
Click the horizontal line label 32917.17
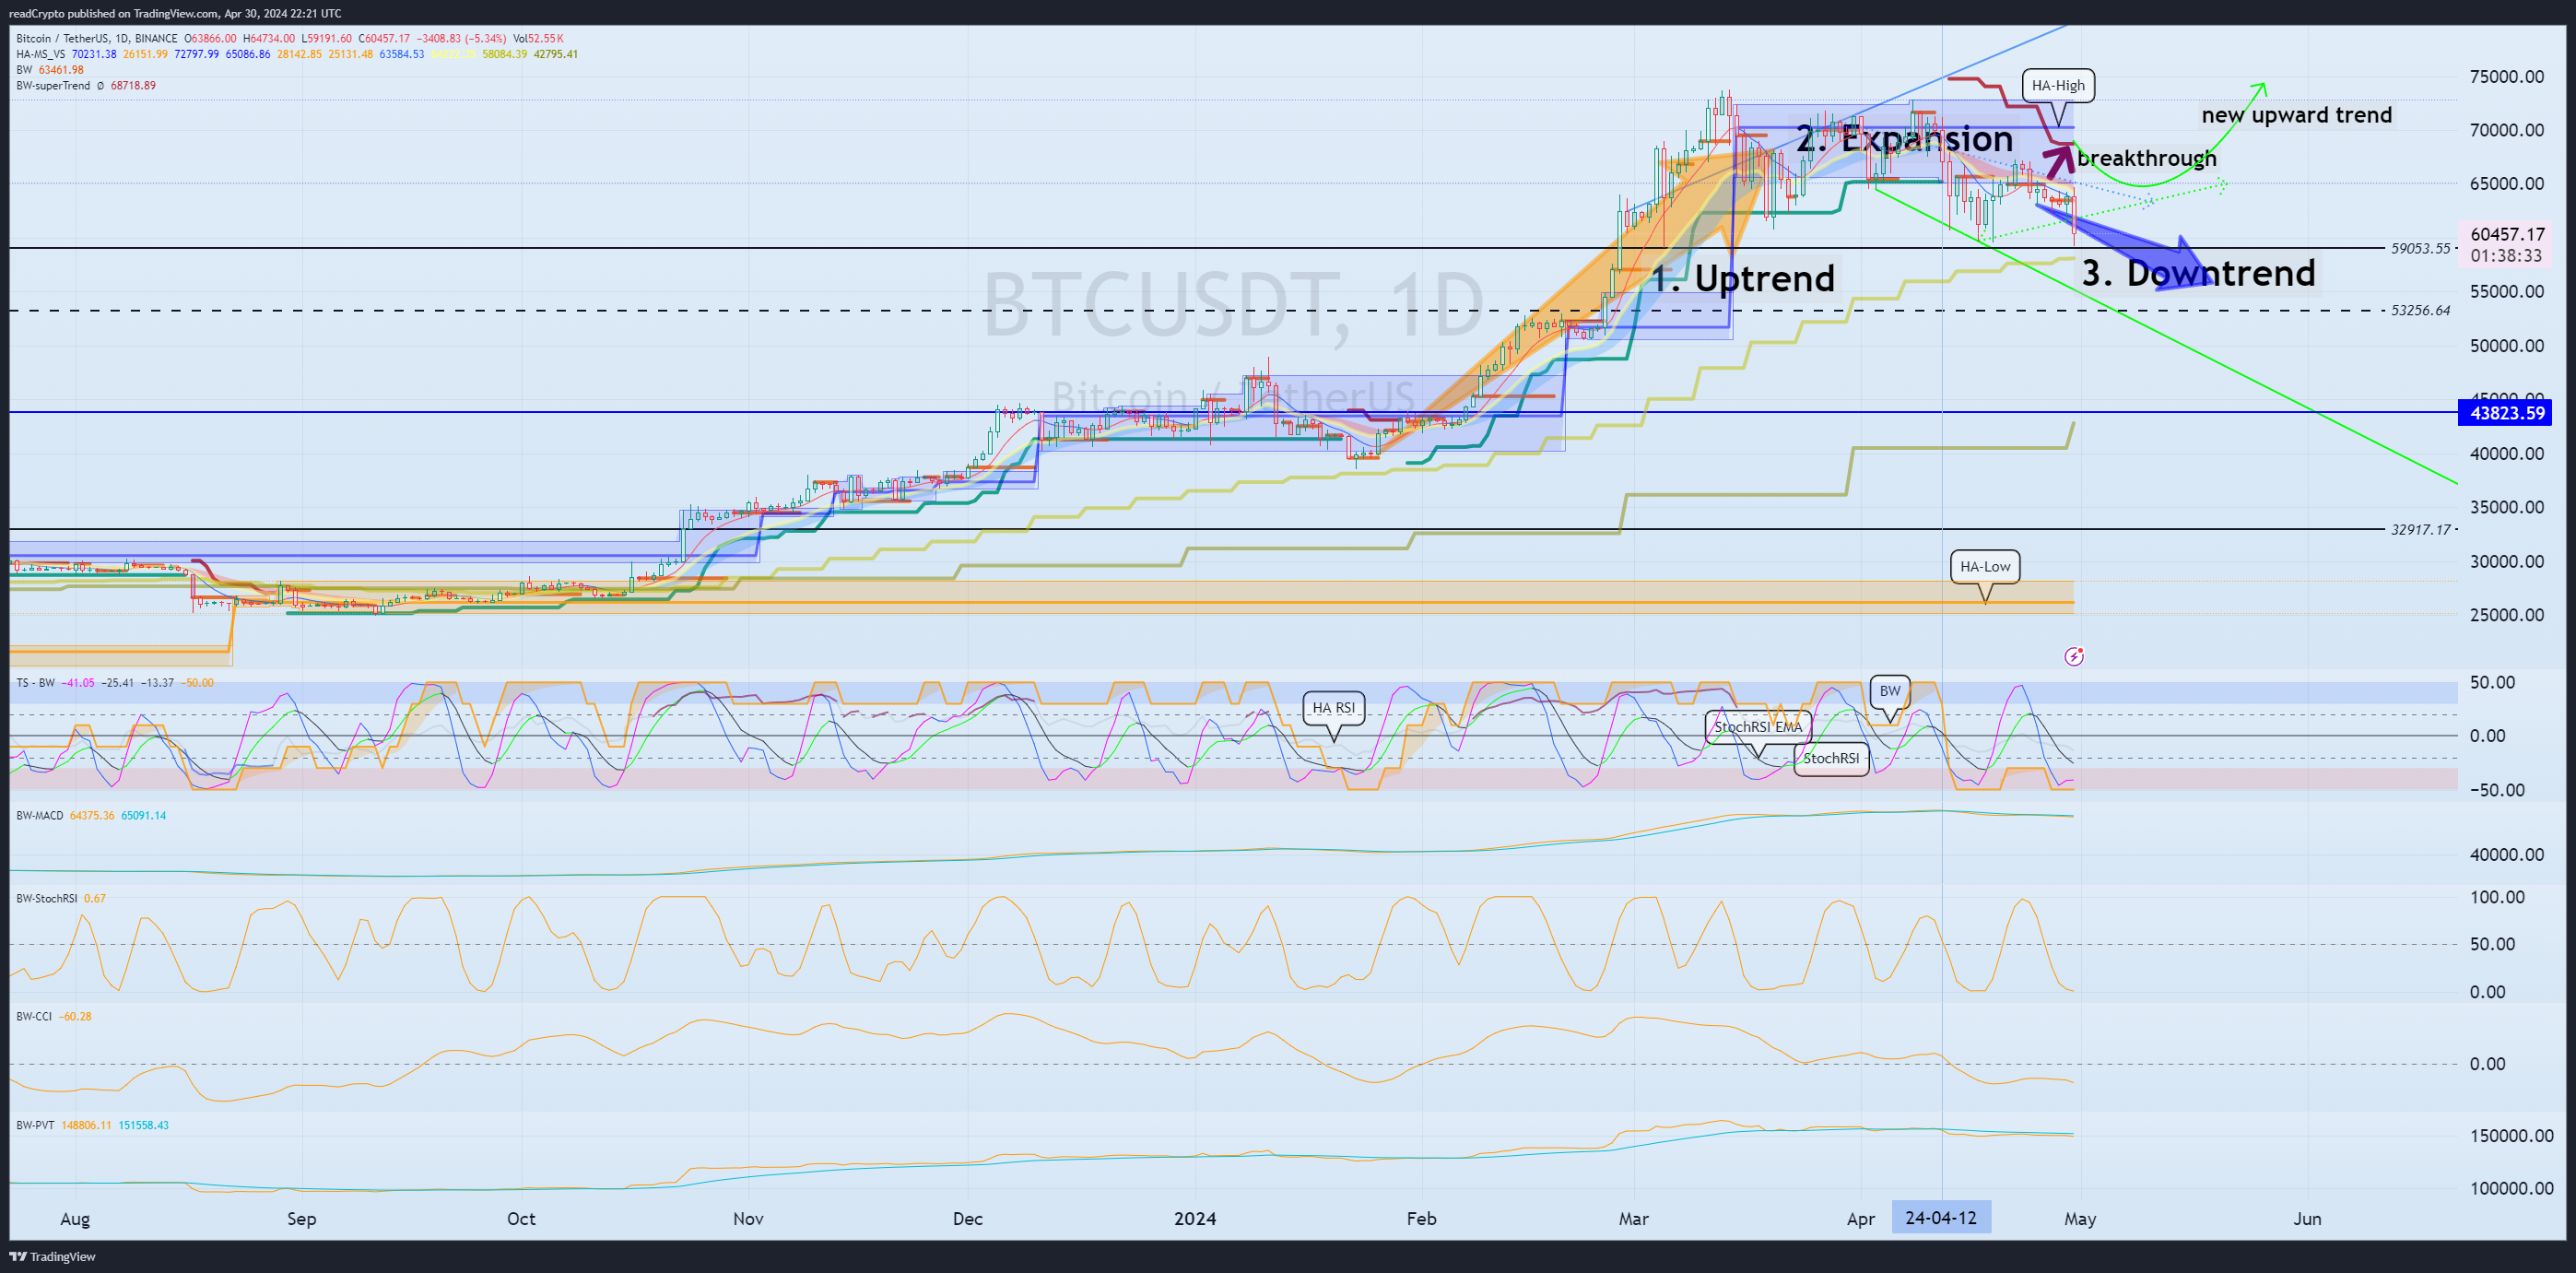coord(2420,530)
